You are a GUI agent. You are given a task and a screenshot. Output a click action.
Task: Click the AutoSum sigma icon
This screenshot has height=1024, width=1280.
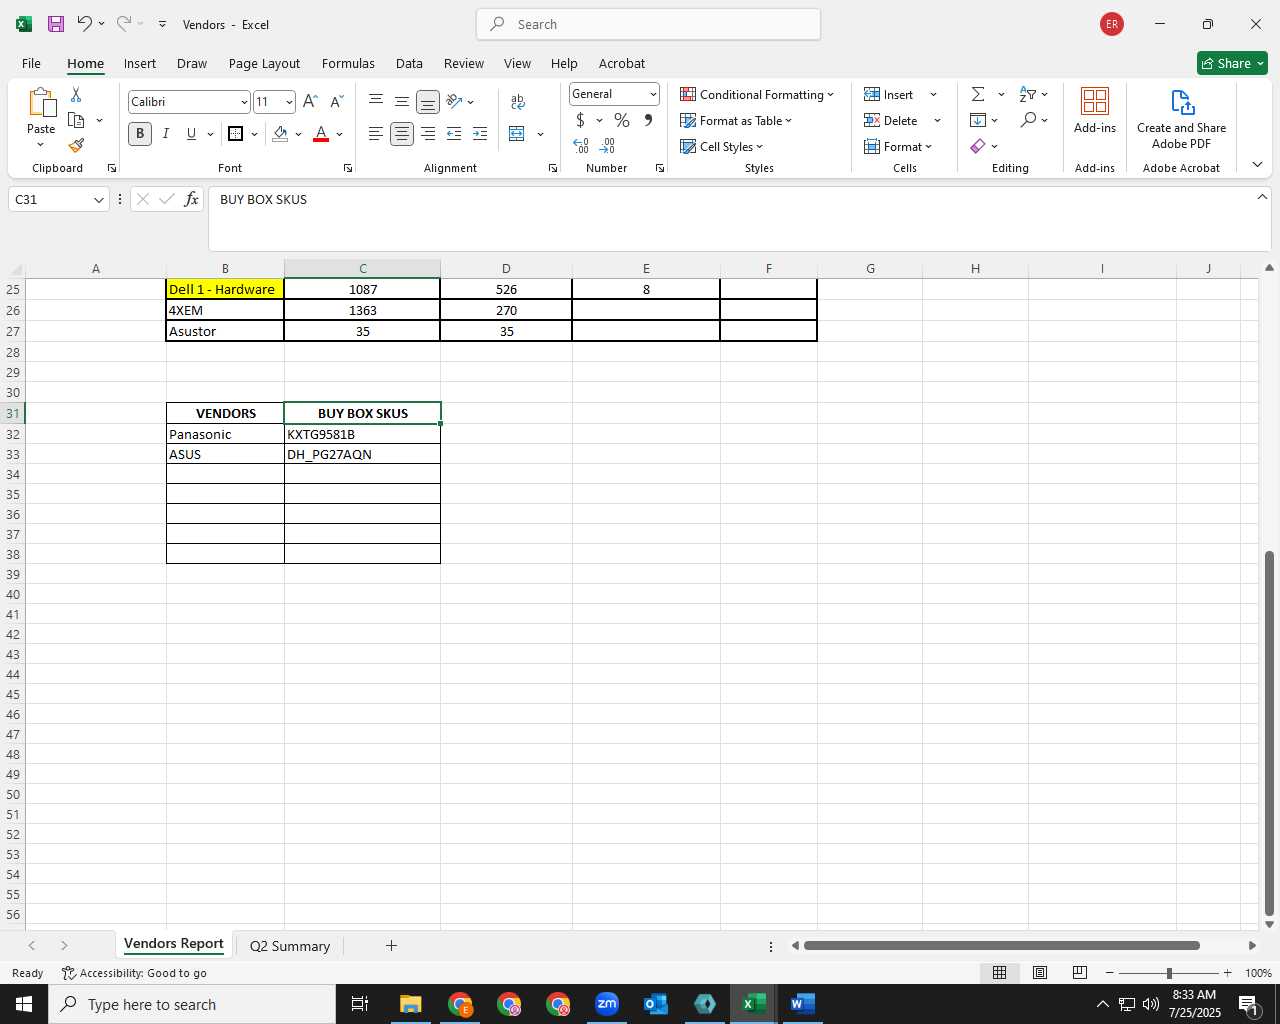[x=978, y=94]
